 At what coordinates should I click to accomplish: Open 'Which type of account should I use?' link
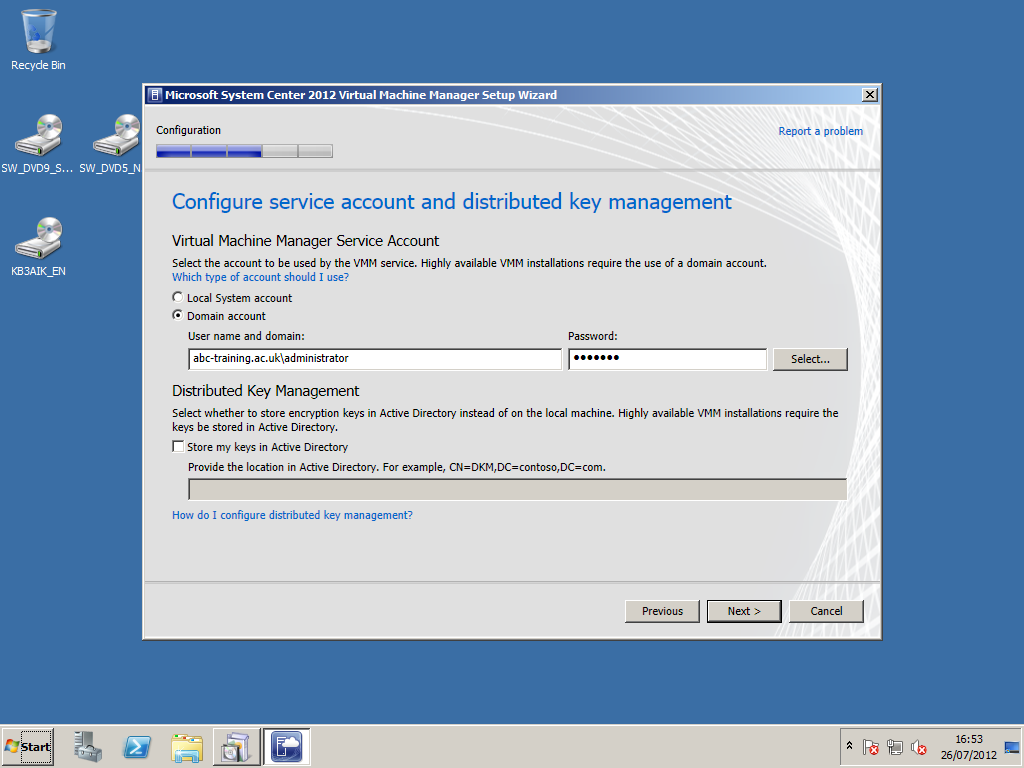pyautogui.click(x=261, y=277)
